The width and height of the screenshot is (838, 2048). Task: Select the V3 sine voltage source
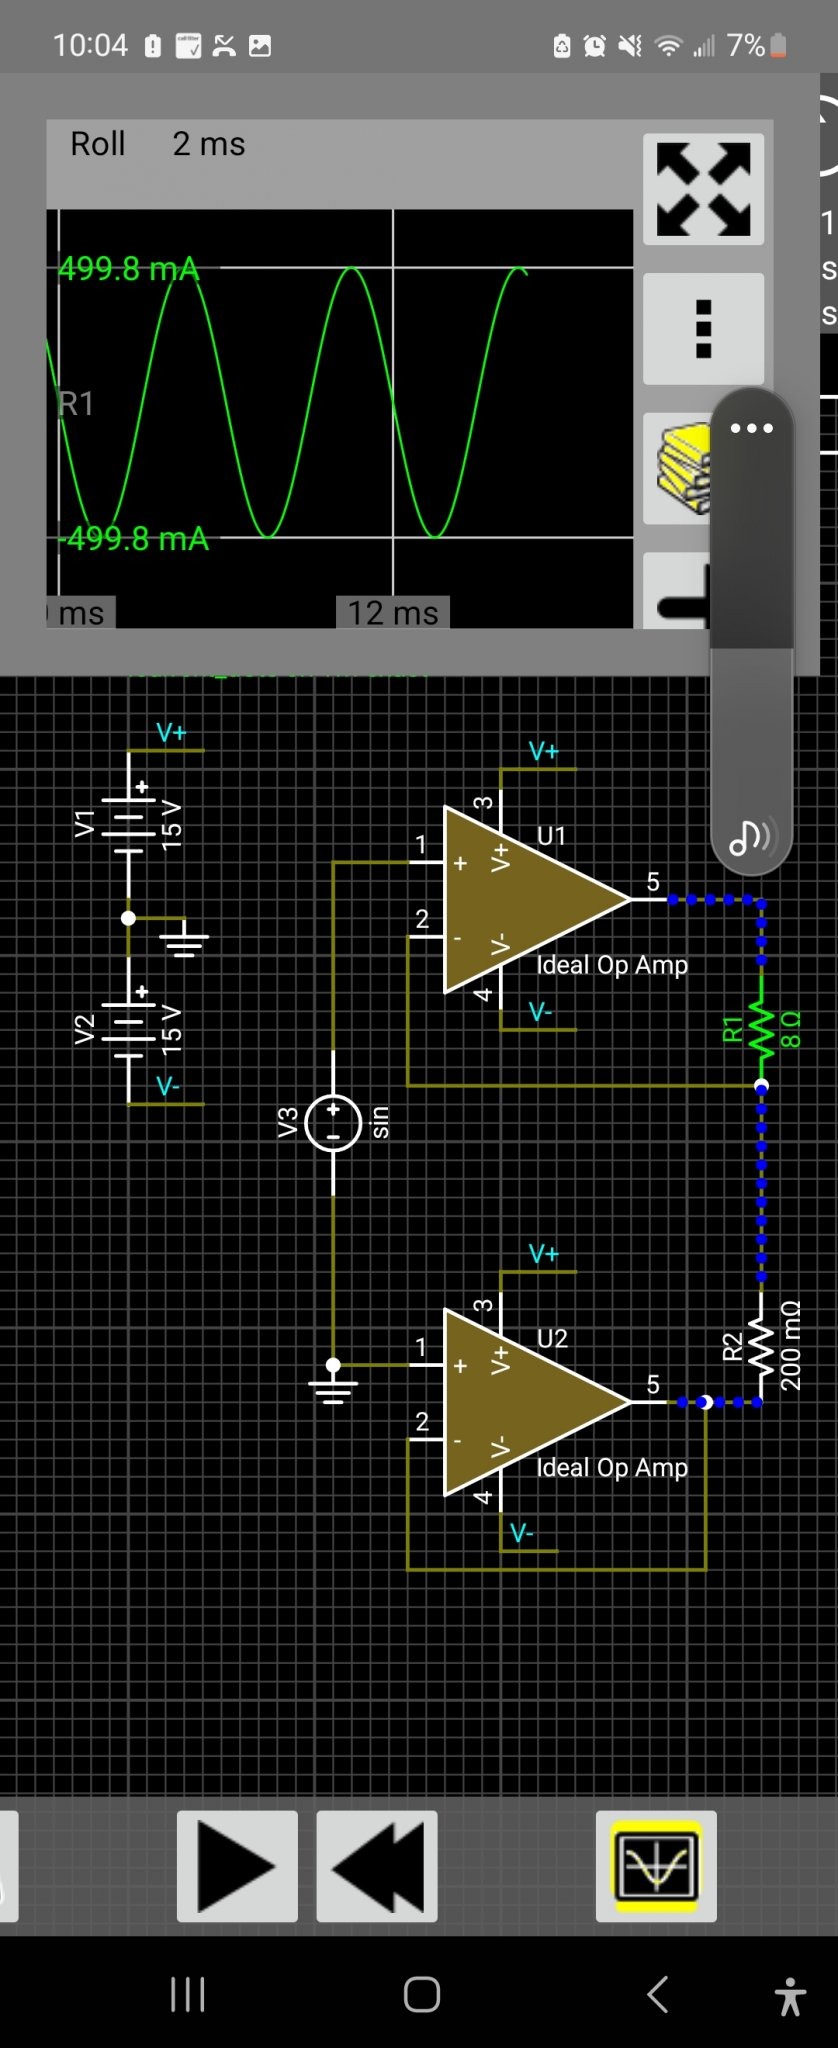point(333,1123)
